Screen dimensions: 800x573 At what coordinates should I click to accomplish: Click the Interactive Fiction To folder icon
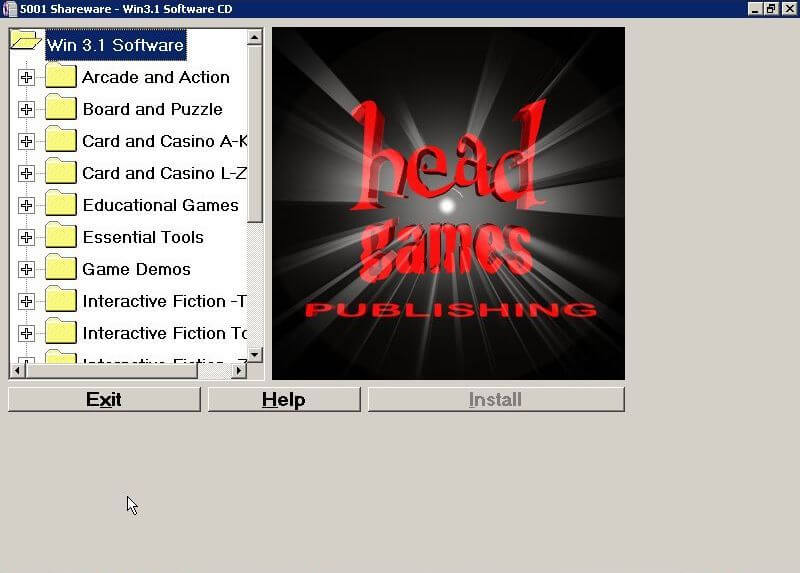pyautogui.click(x=61, y=332)
